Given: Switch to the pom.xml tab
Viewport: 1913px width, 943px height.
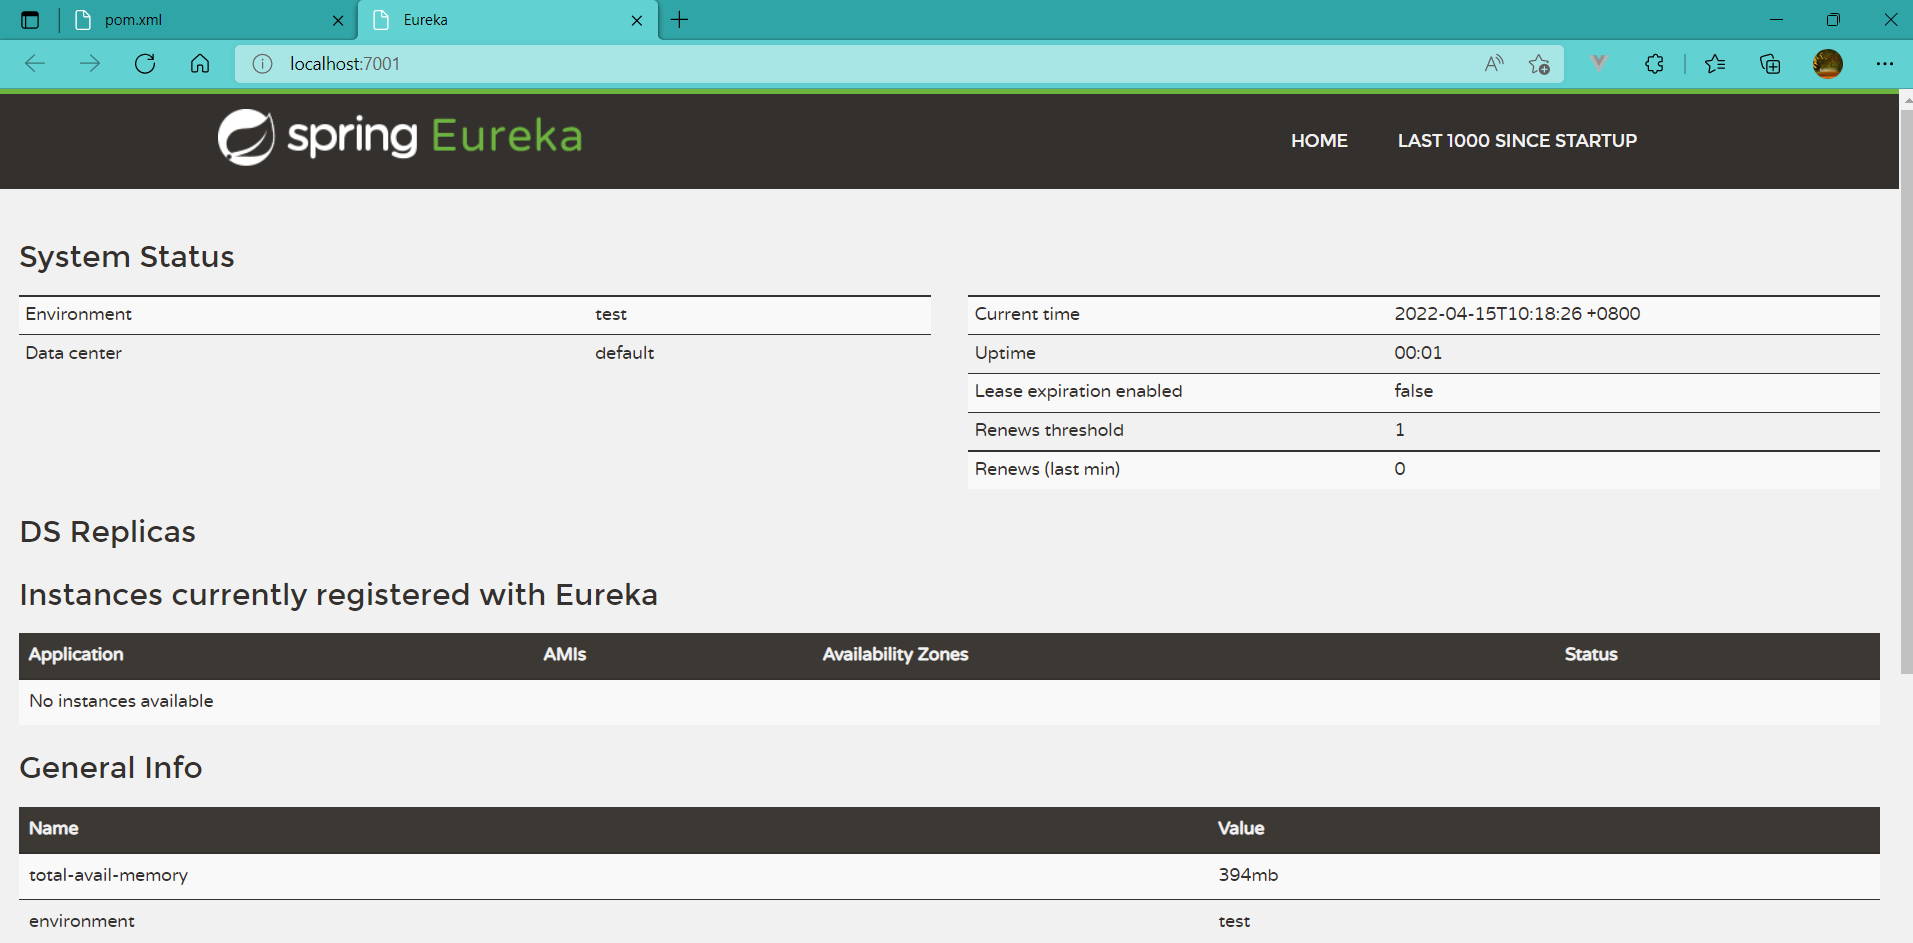Looking at the screenshot, I should tap(208, 20).
